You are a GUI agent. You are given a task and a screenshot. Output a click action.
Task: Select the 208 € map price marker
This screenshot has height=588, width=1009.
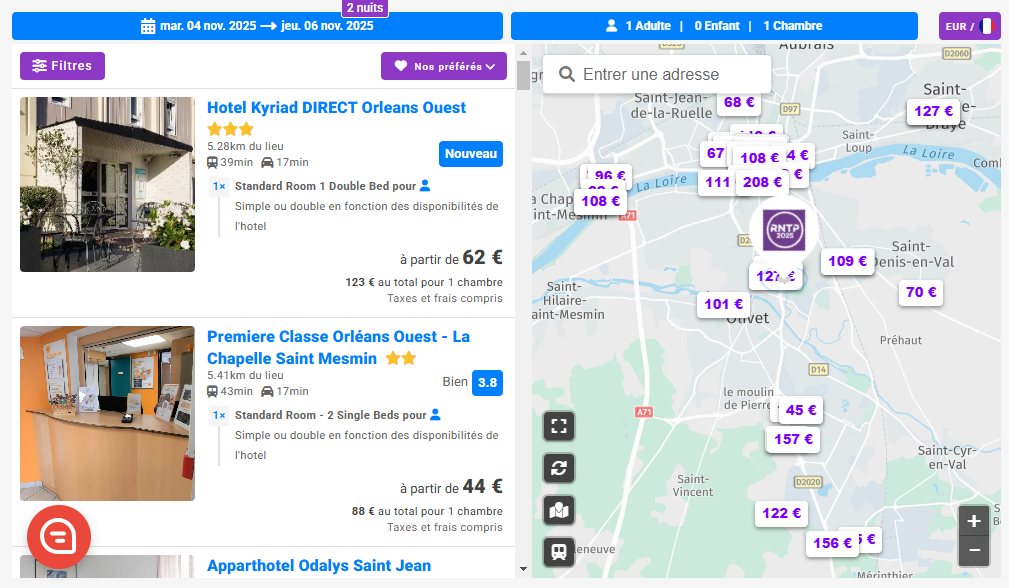(762, 182)
